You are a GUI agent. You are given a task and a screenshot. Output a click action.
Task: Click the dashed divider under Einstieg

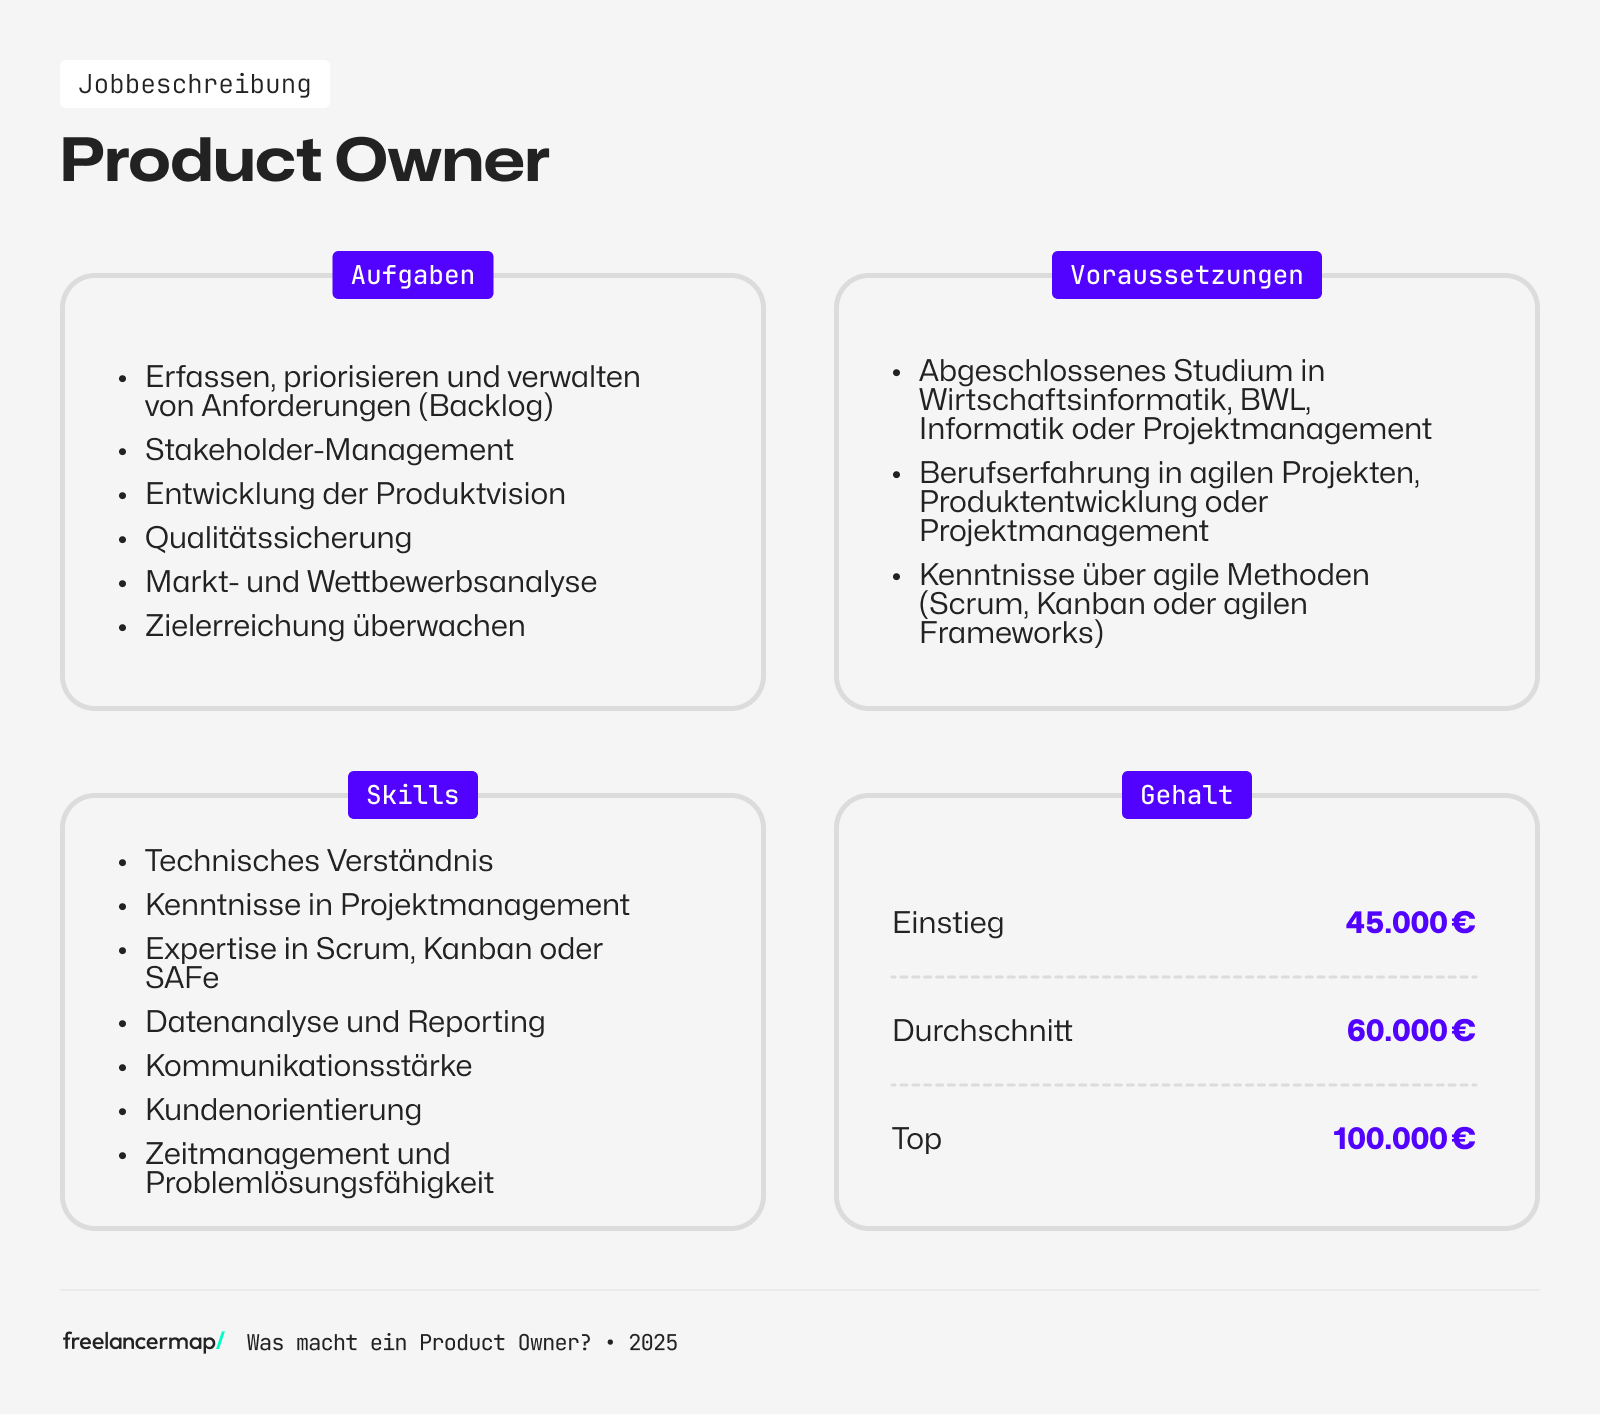[x=1184, y=977]
